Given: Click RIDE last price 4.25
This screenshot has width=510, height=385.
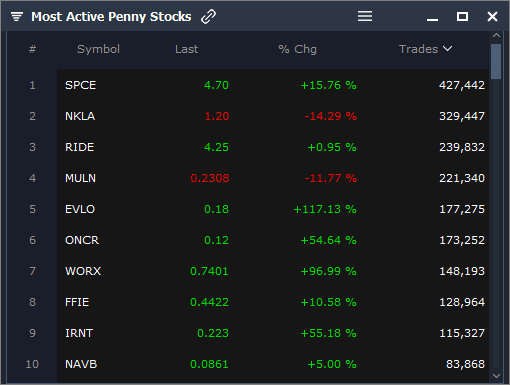Looking at the screenshot, I should [x=216, y=147].
